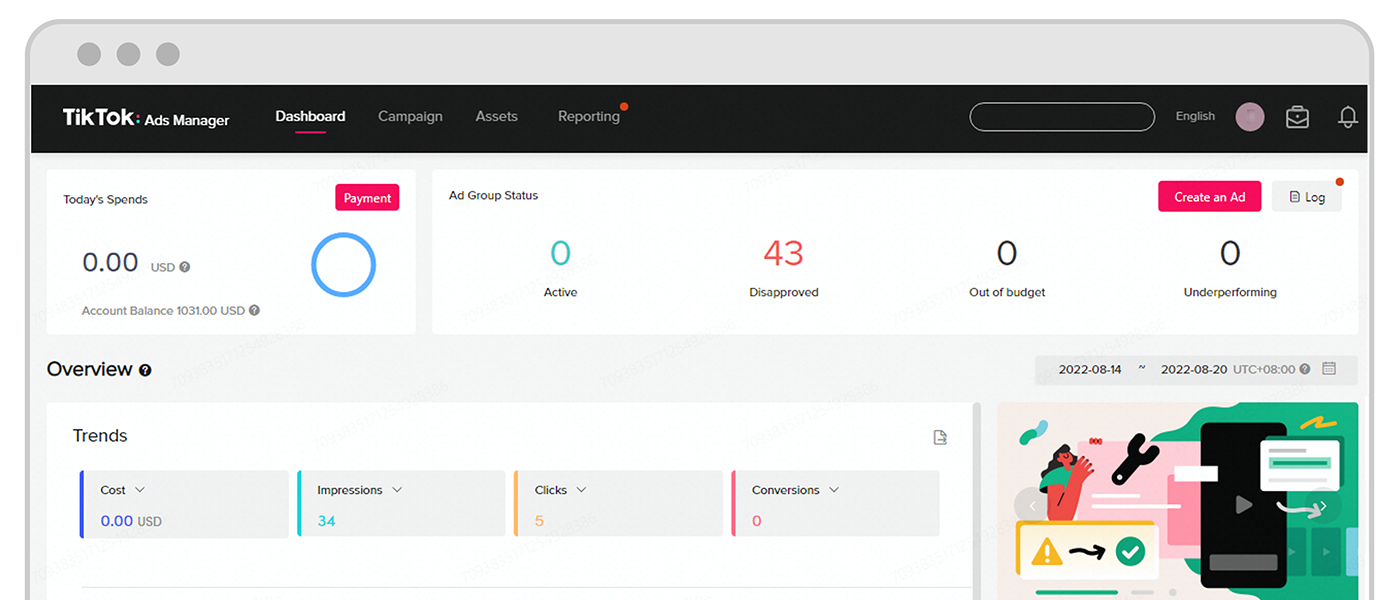Click the Trends export report icon
Viewport: 1400px width, 600px height.
tap(939, 437)
